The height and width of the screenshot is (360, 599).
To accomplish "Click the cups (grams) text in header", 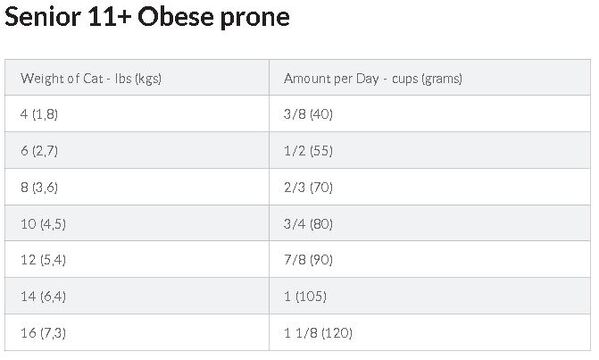I will click(x=427, y=78).
